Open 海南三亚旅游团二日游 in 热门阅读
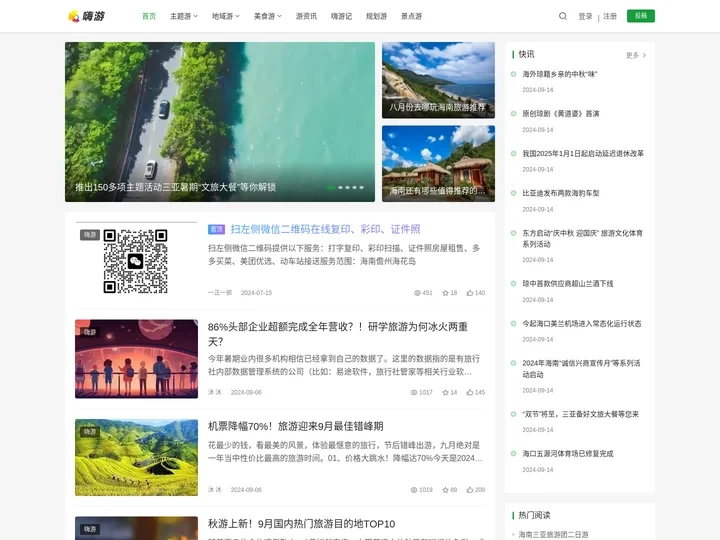The image size is (720, 540). (x=553, y=534)
